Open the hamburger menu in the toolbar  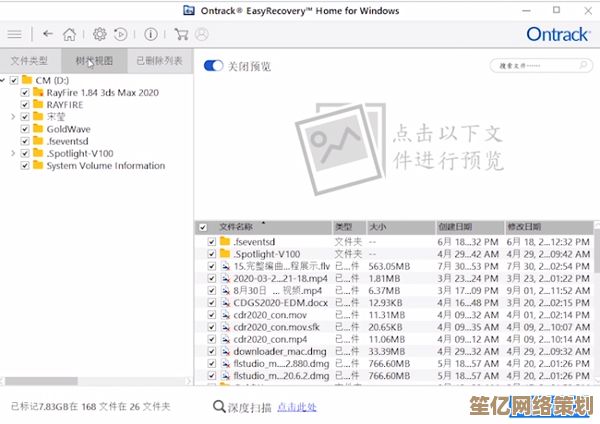(x=14, y=33)
